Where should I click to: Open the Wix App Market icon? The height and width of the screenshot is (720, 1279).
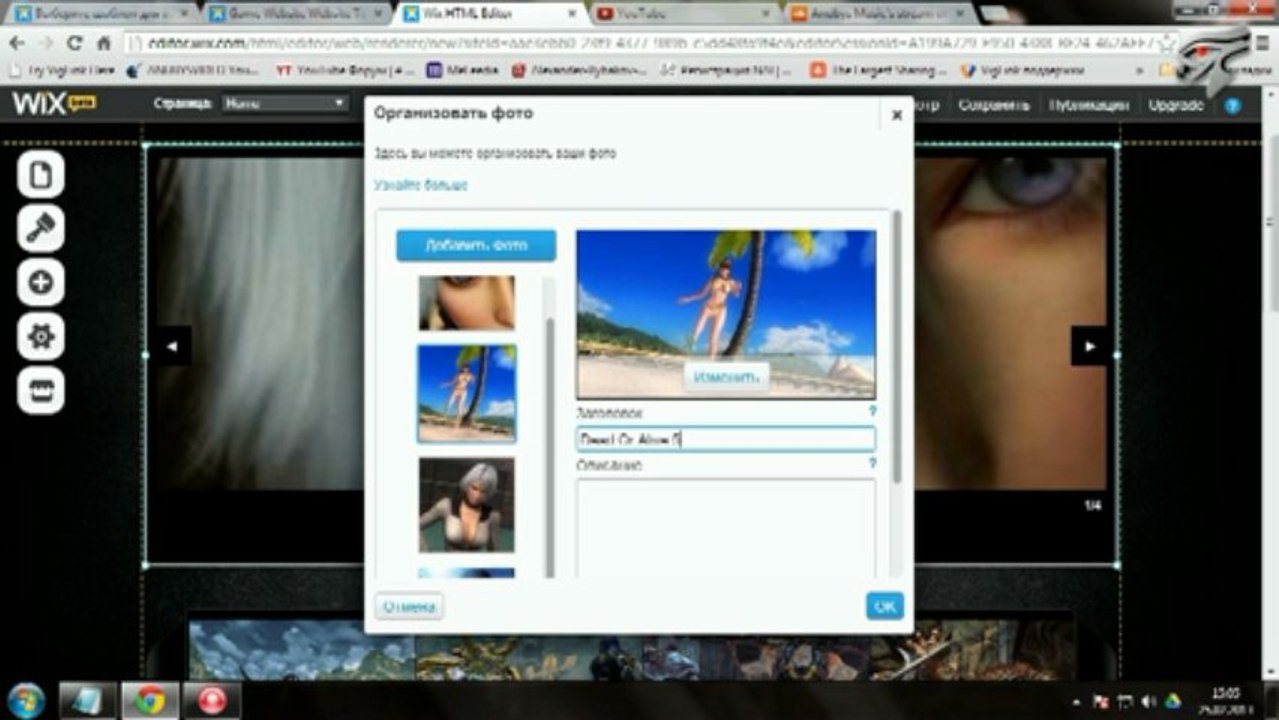[x=41, y=391]
